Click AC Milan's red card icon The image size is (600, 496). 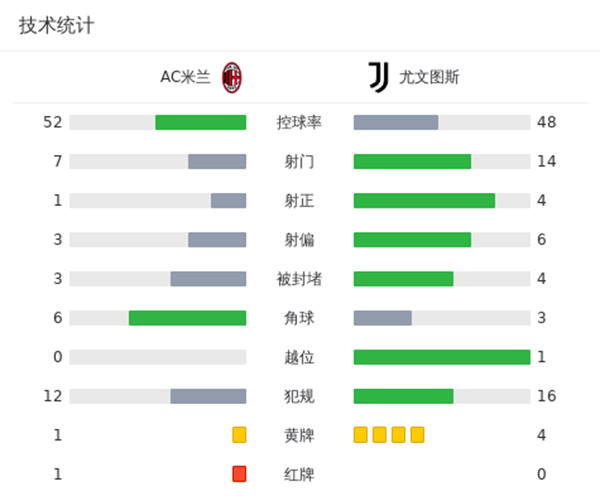coord(239,474)
